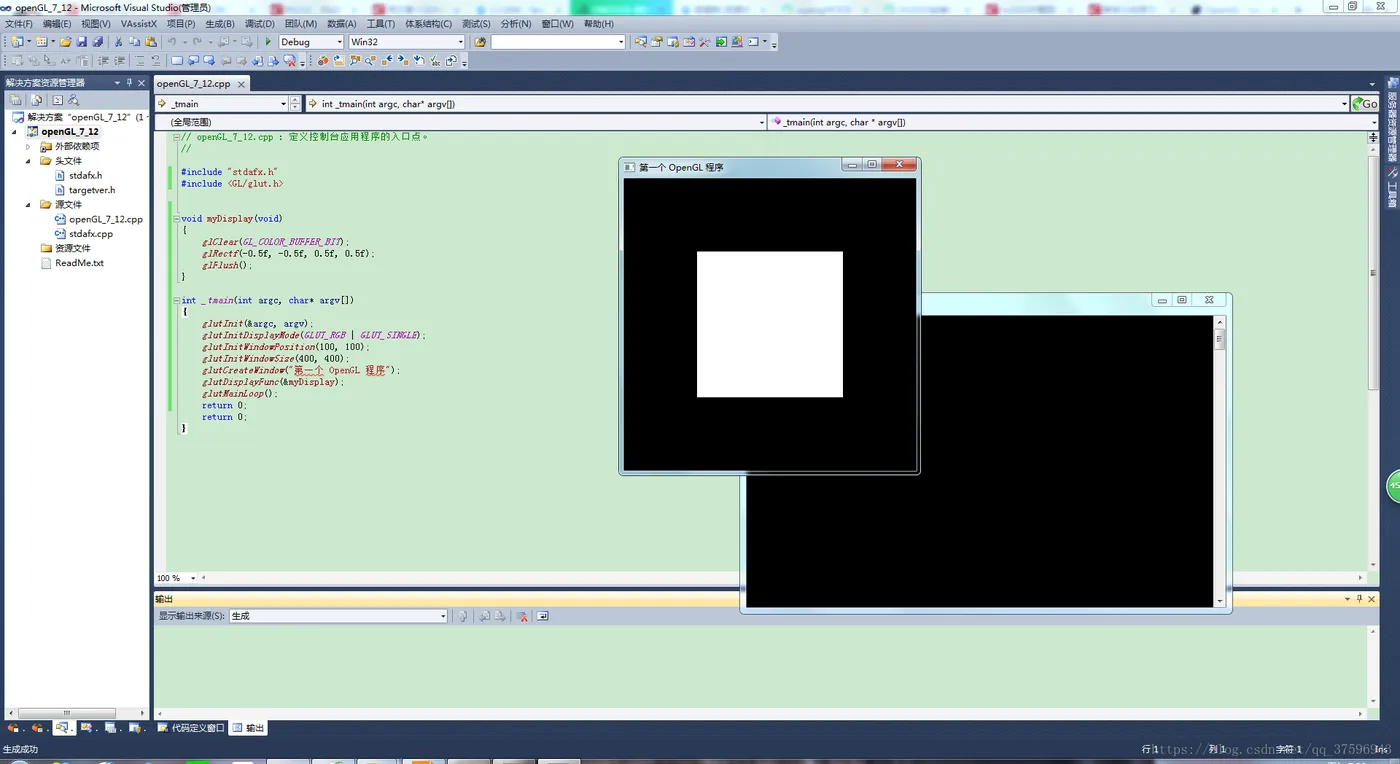
Task: Click the Paste clipboard icon
Action: pos(151,42)
